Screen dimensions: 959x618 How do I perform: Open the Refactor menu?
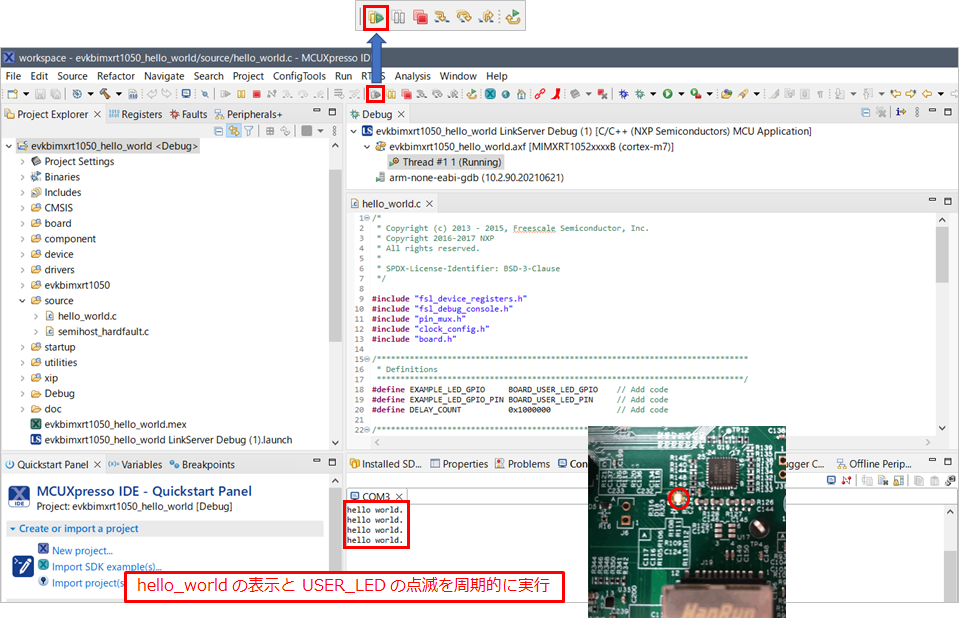click(116, 76)
